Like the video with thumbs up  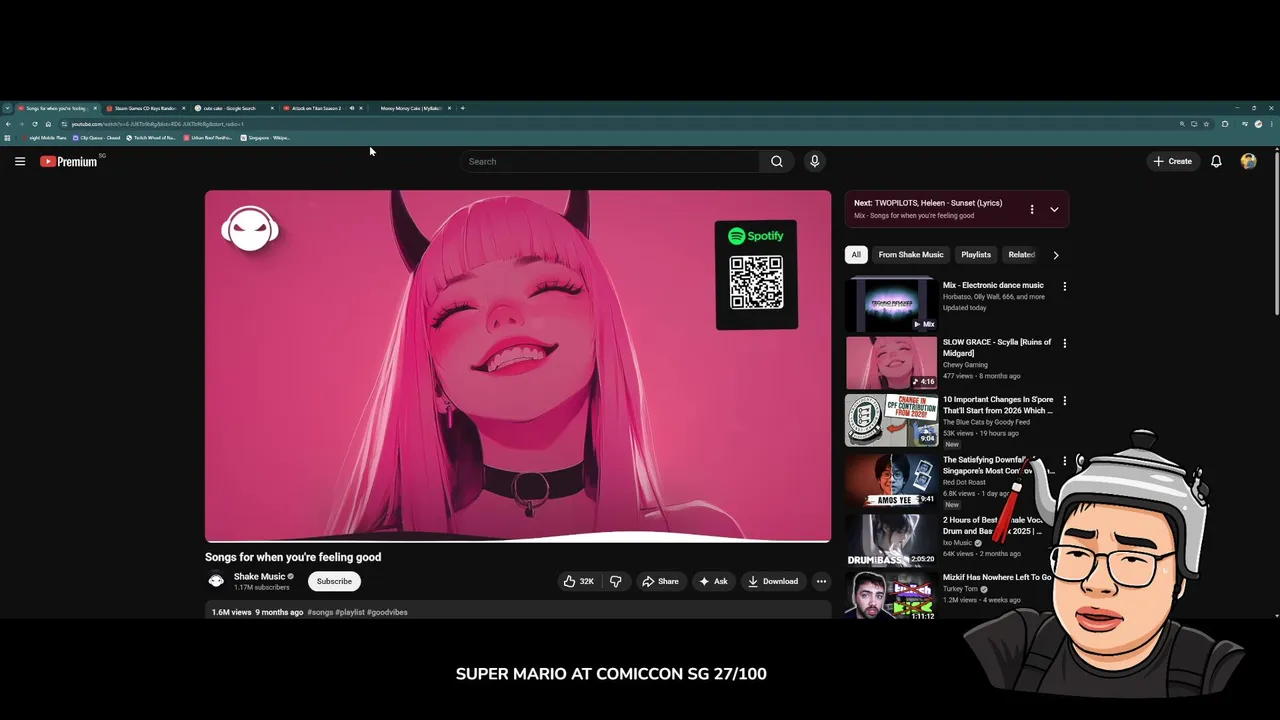pyautogui.click(x=578, y=581)
